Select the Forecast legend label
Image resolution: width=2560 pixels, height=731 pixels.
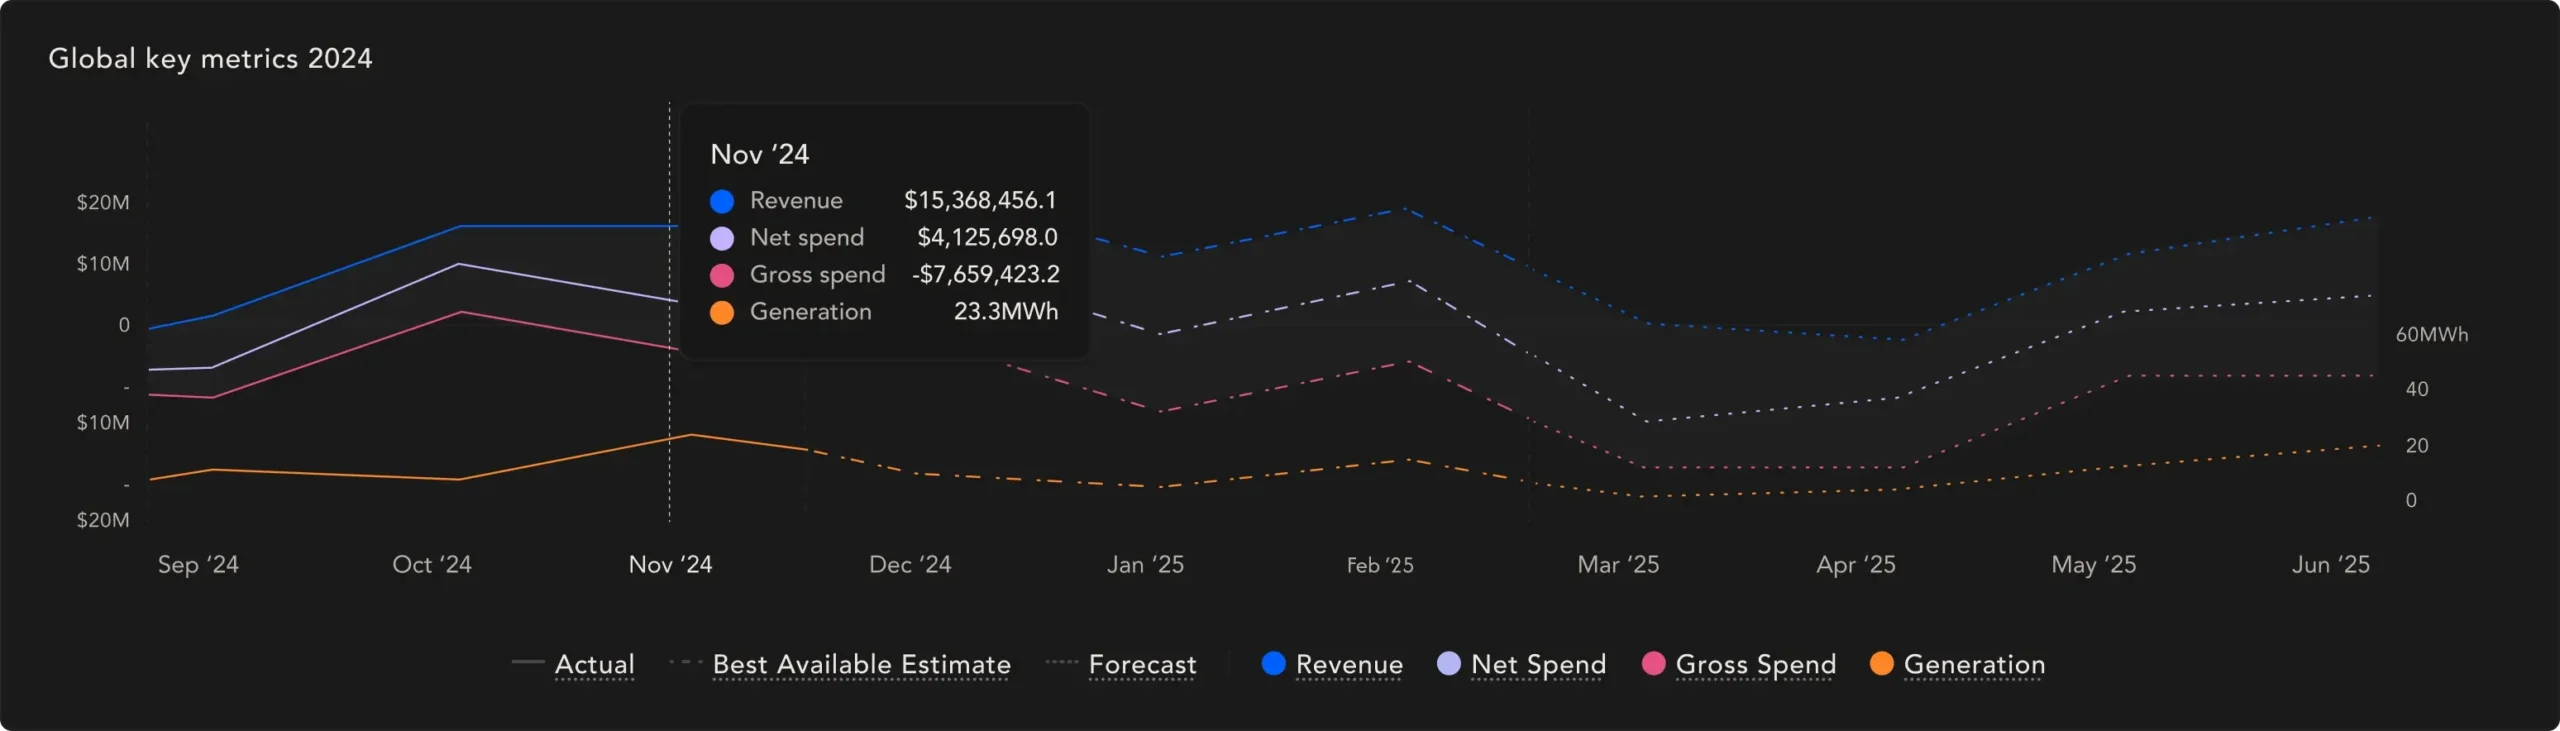[x=1142, y=665]
